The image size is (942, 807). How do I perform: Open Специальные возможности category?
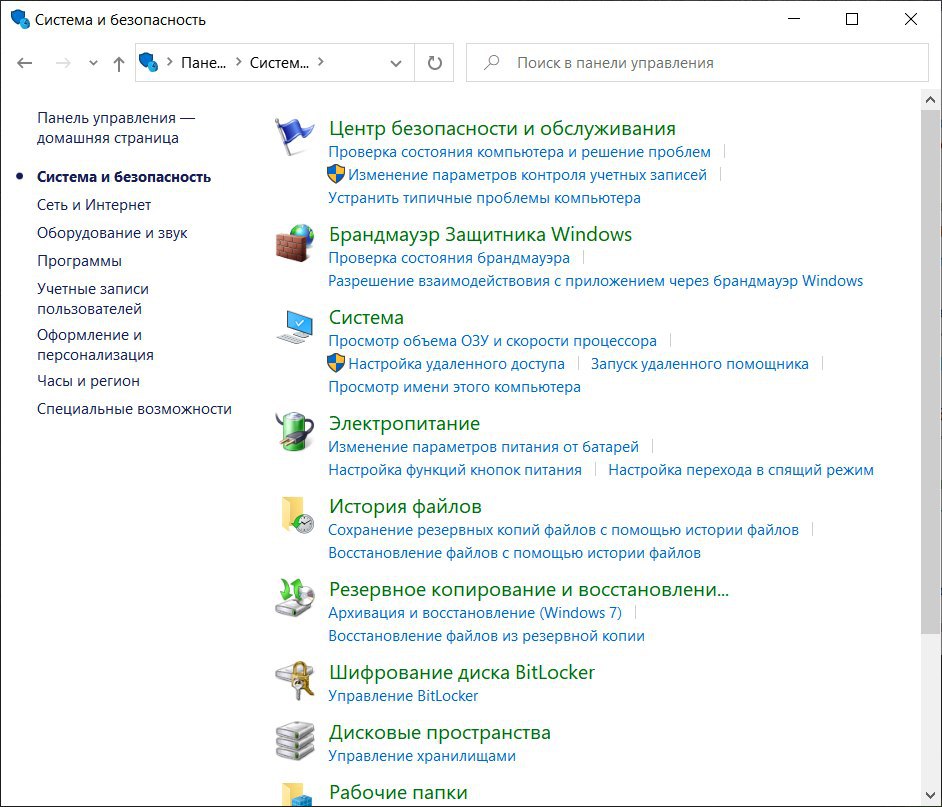[x=134, y=409]
